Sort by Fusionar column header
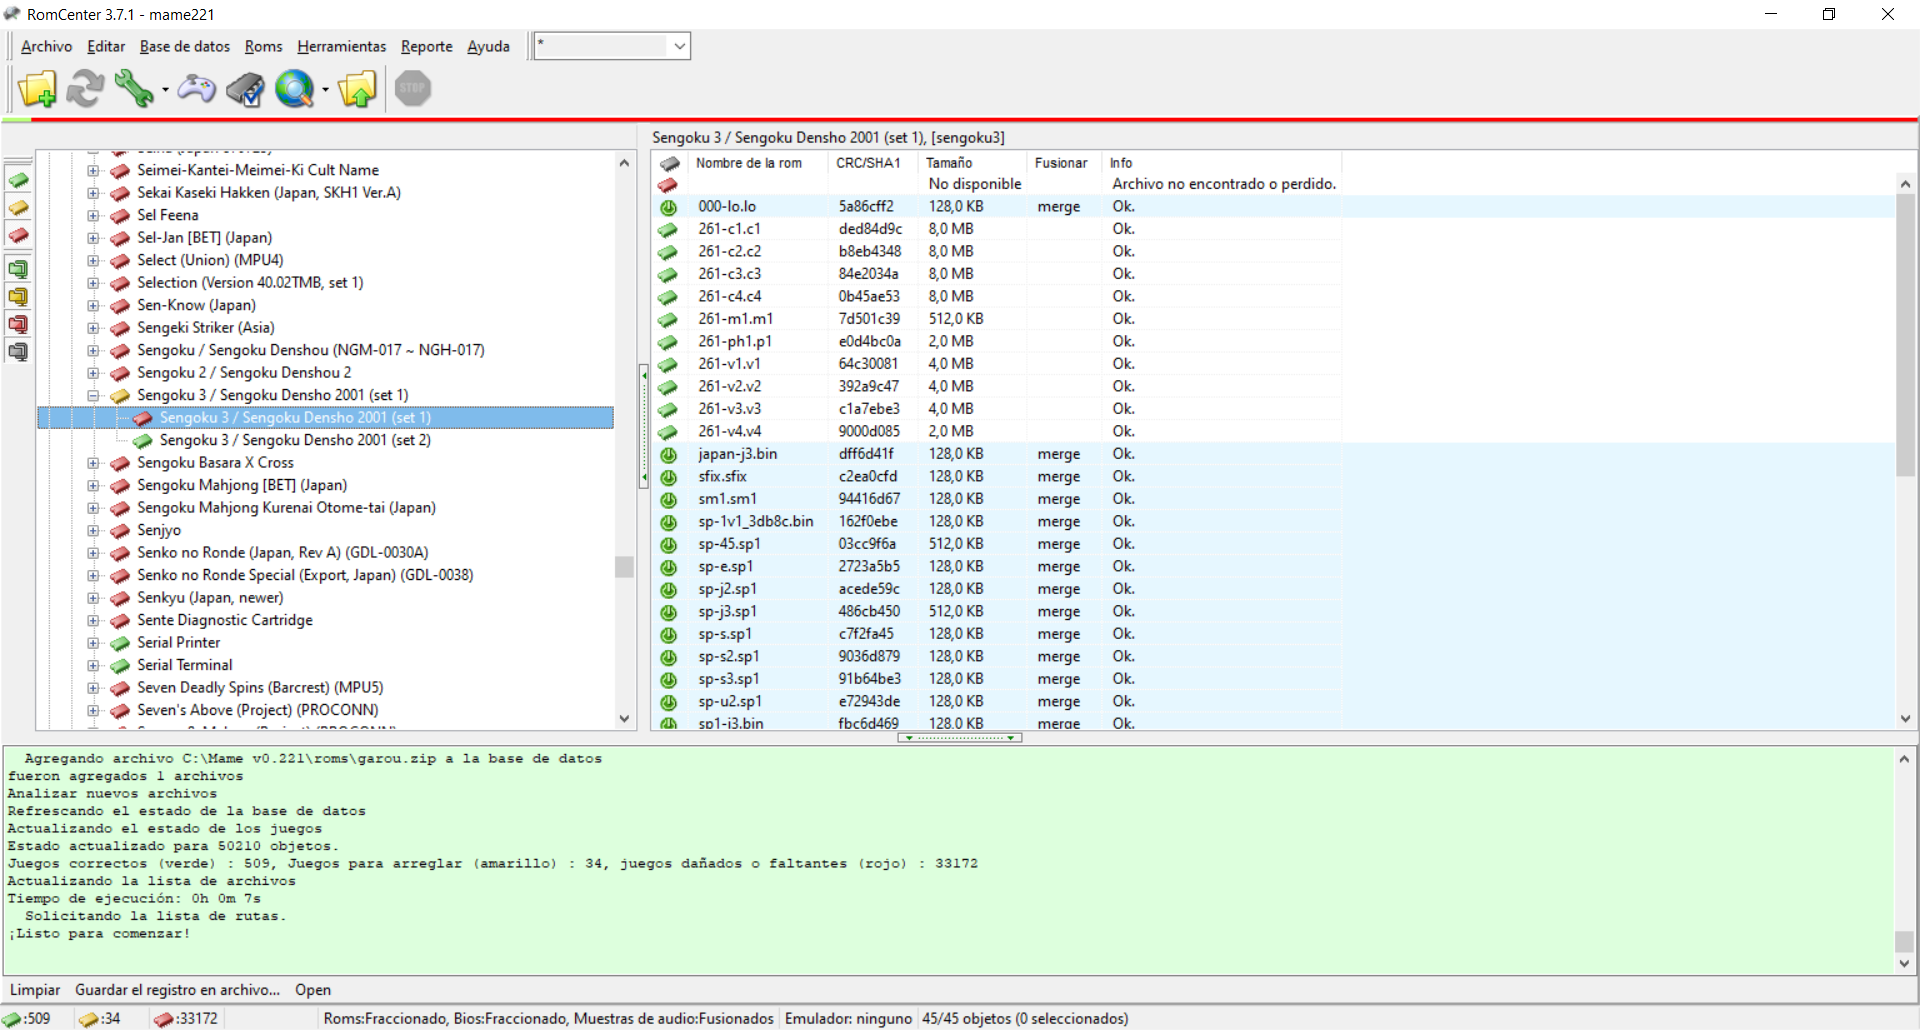The width and height of the screenshot is (1920, 1030). pos(1064,163)
